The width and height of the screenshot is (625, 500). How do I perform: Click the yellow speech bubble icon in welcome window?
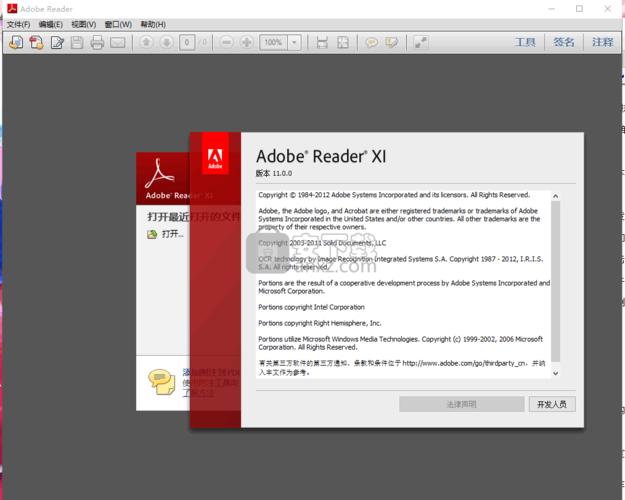[x=161, y=382]
